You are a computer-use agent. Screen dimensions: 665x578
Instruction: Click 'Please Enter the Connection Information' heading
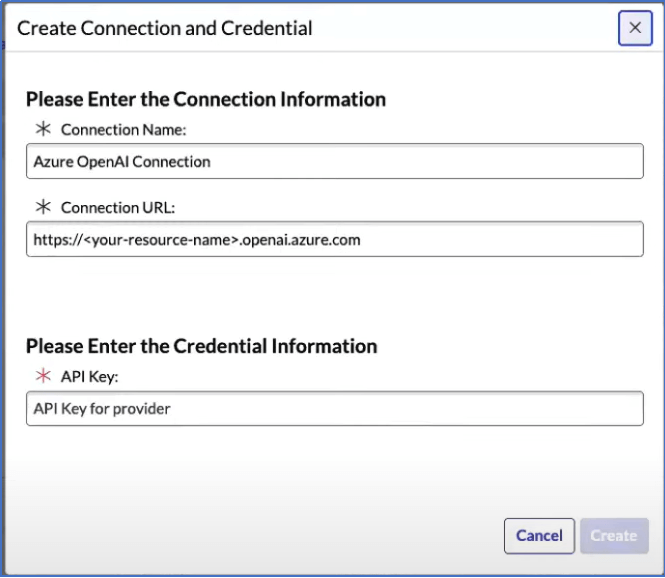click(206, 99)
